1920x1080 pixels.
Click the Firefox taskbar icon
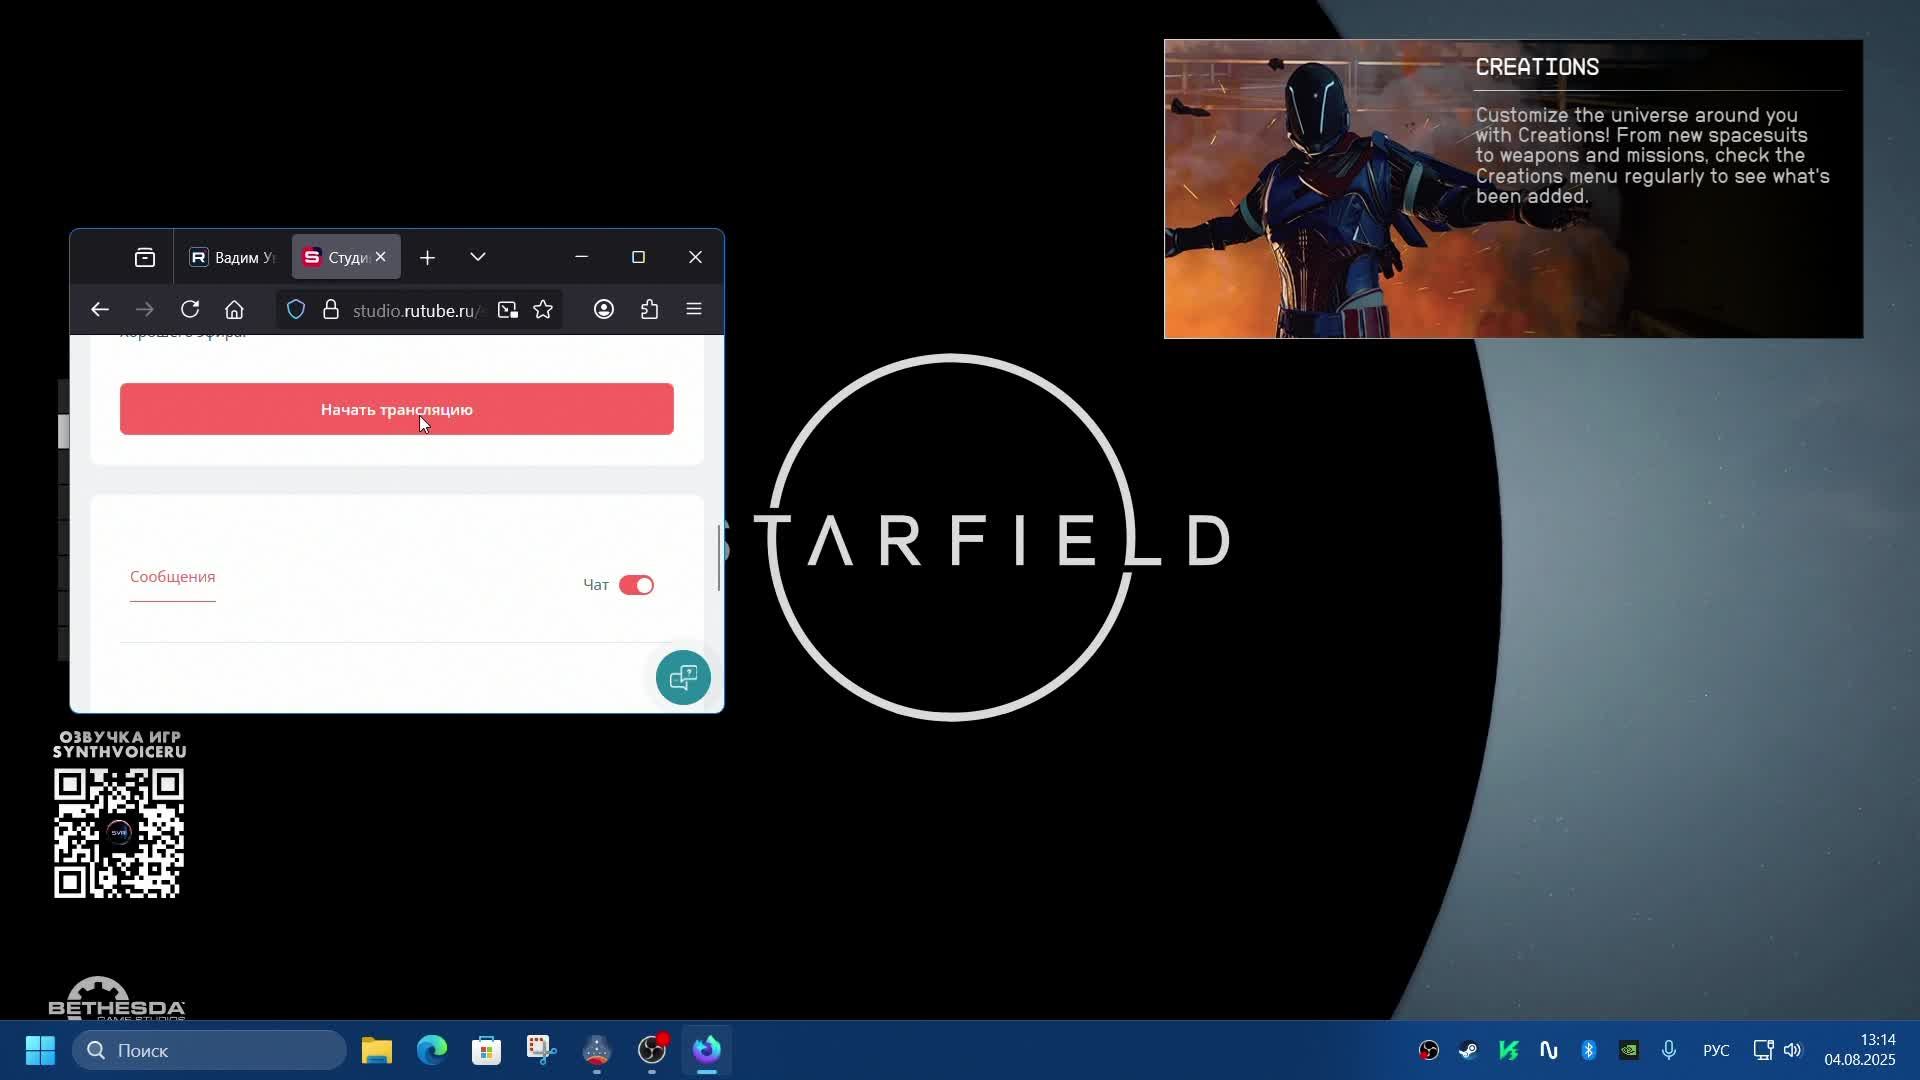pyautogui.click(x=707, y=1050)
